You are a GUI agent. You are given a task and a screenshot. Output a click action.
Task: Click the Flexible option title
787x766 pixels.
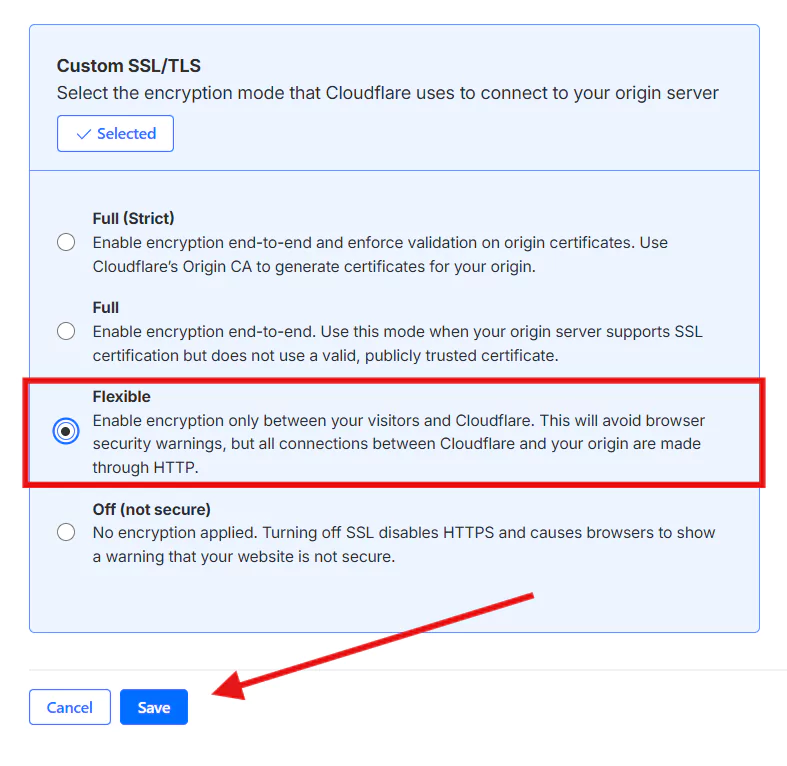pyautogui.click(x=122, y=397)
